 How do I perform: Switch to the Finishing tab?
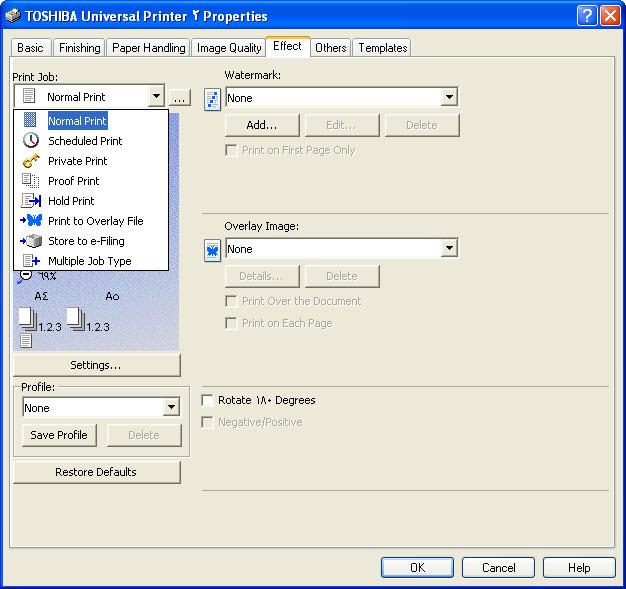79,48
